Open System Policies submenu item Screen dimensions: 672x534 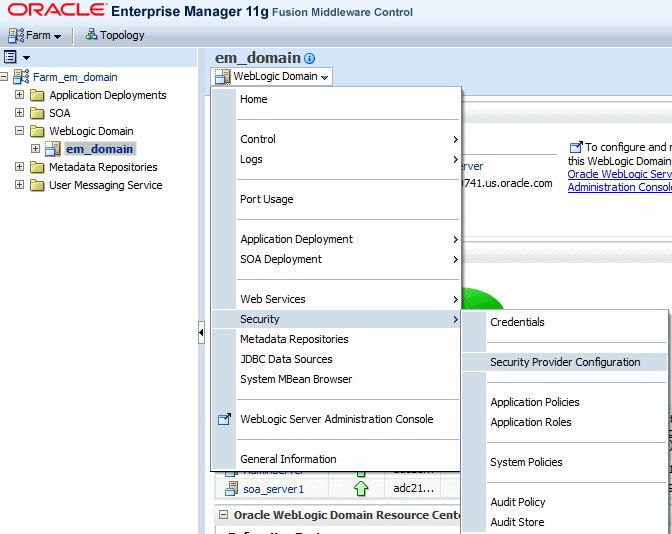[564, 462]
